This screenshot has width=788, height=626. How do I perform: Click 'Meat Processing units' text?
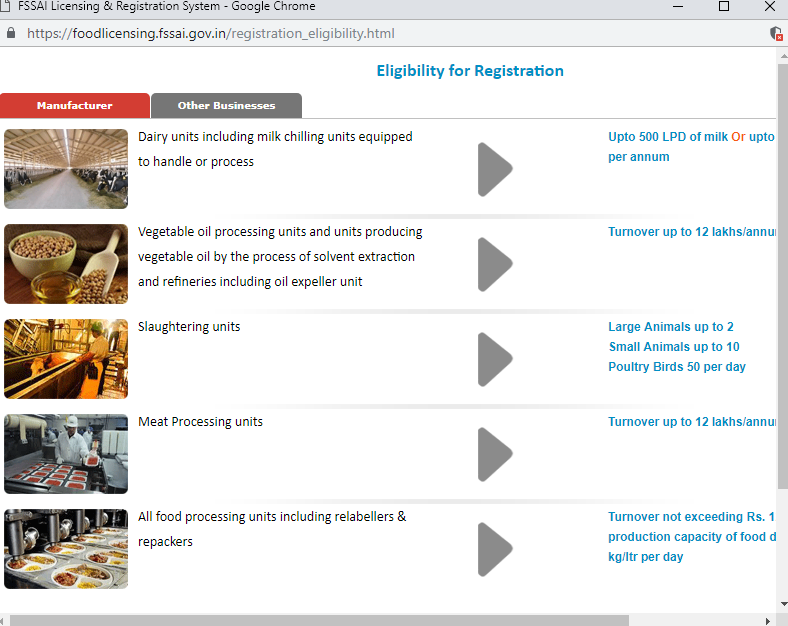click(201, 422)
